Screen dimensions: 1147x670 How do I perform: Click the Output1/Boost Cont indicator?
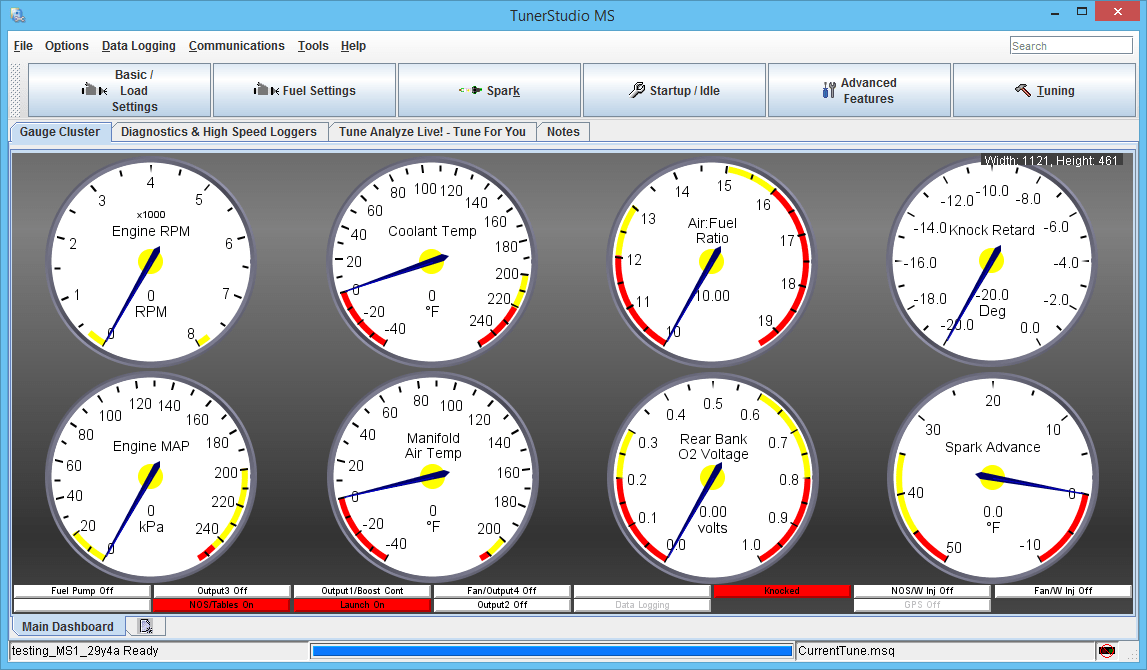tap(362, 590)
